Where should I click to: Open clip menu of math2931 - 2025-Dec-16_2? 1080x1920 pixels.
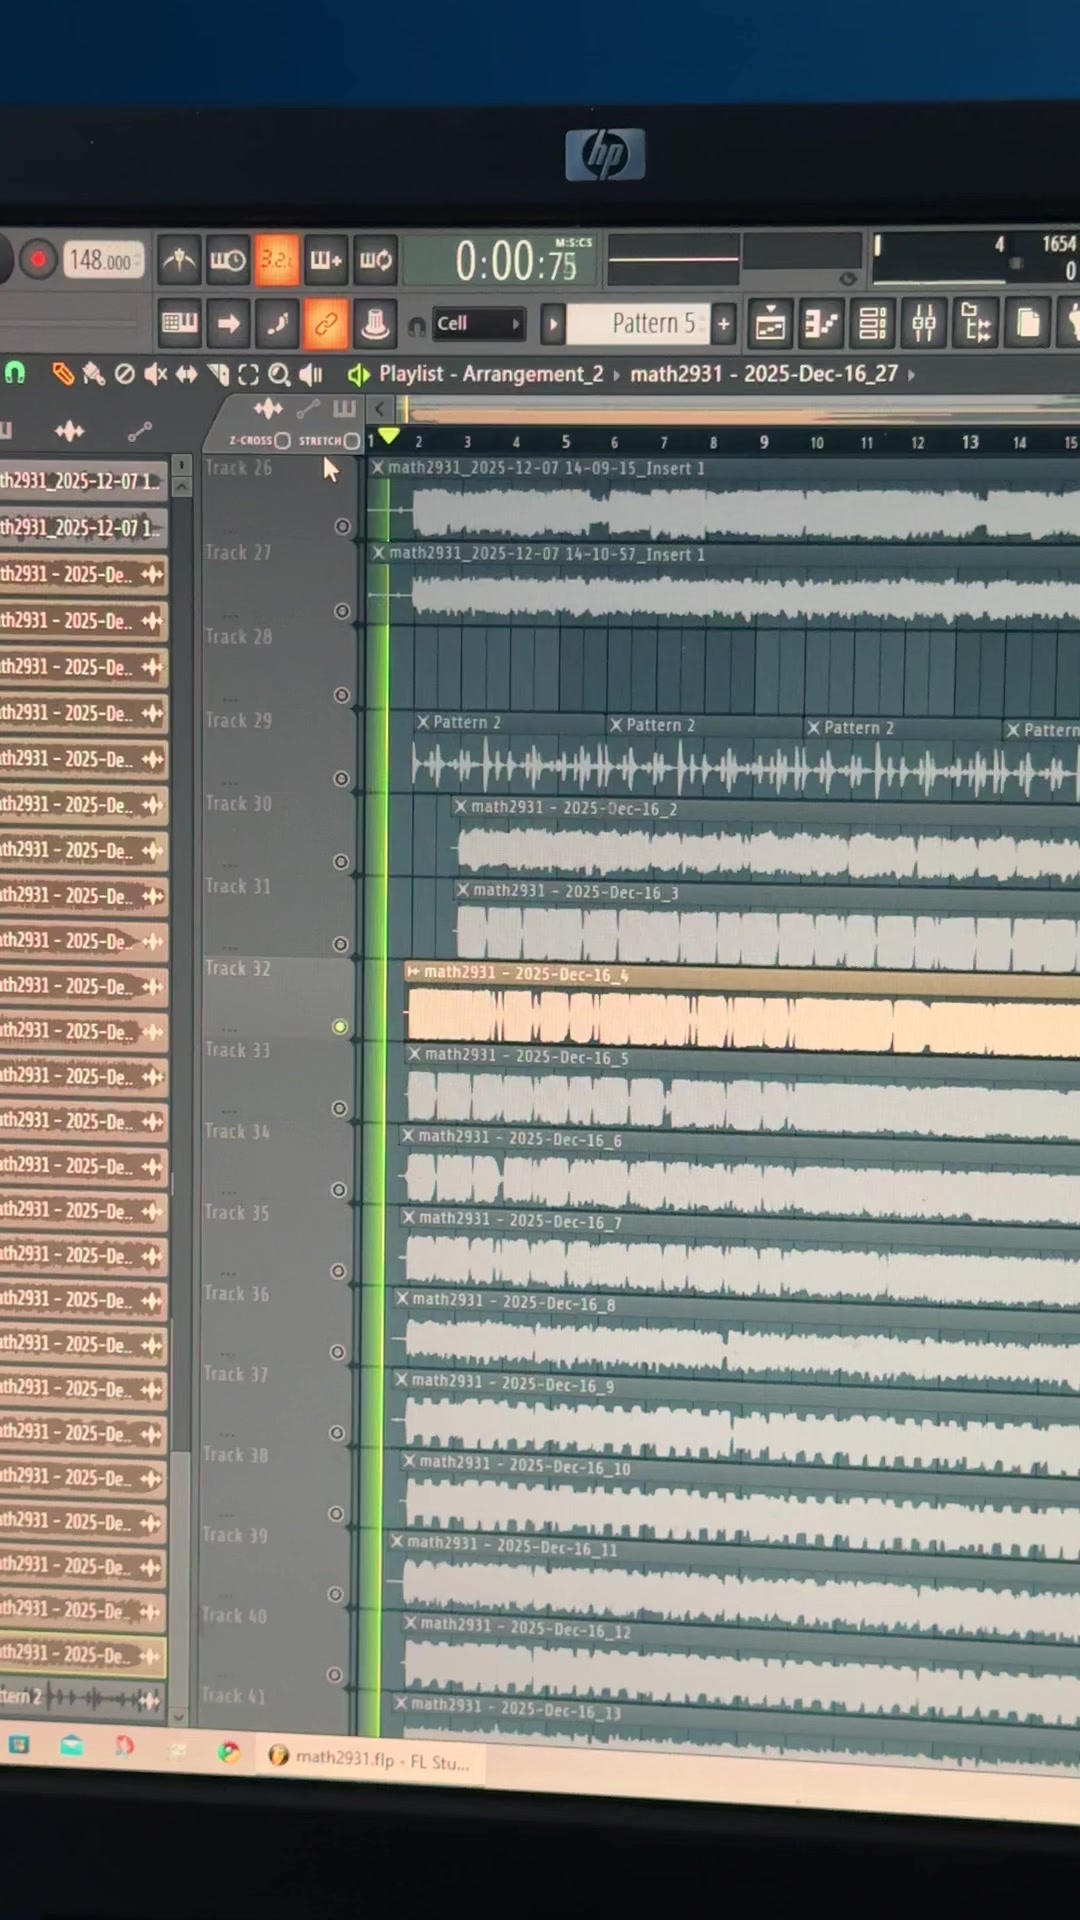click(x=461, y=806)
